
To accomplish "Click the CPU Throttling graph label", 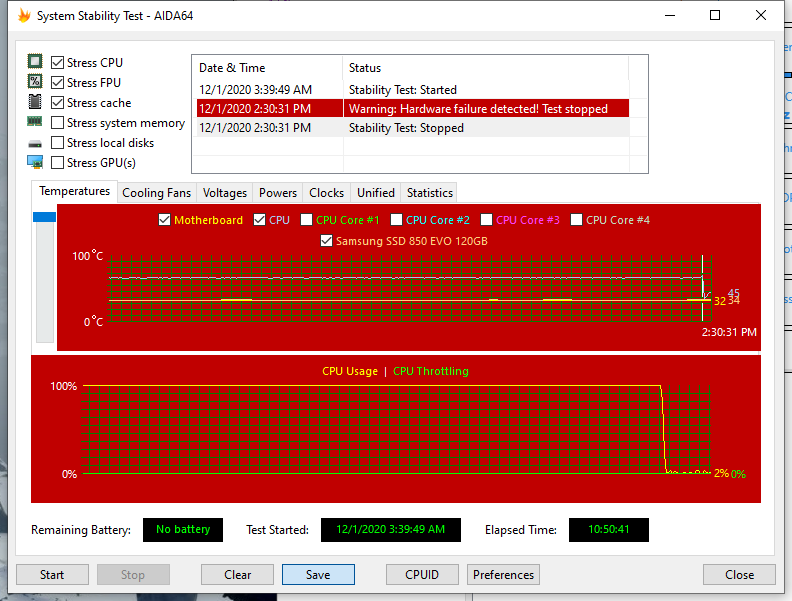I will pos(431,371).
